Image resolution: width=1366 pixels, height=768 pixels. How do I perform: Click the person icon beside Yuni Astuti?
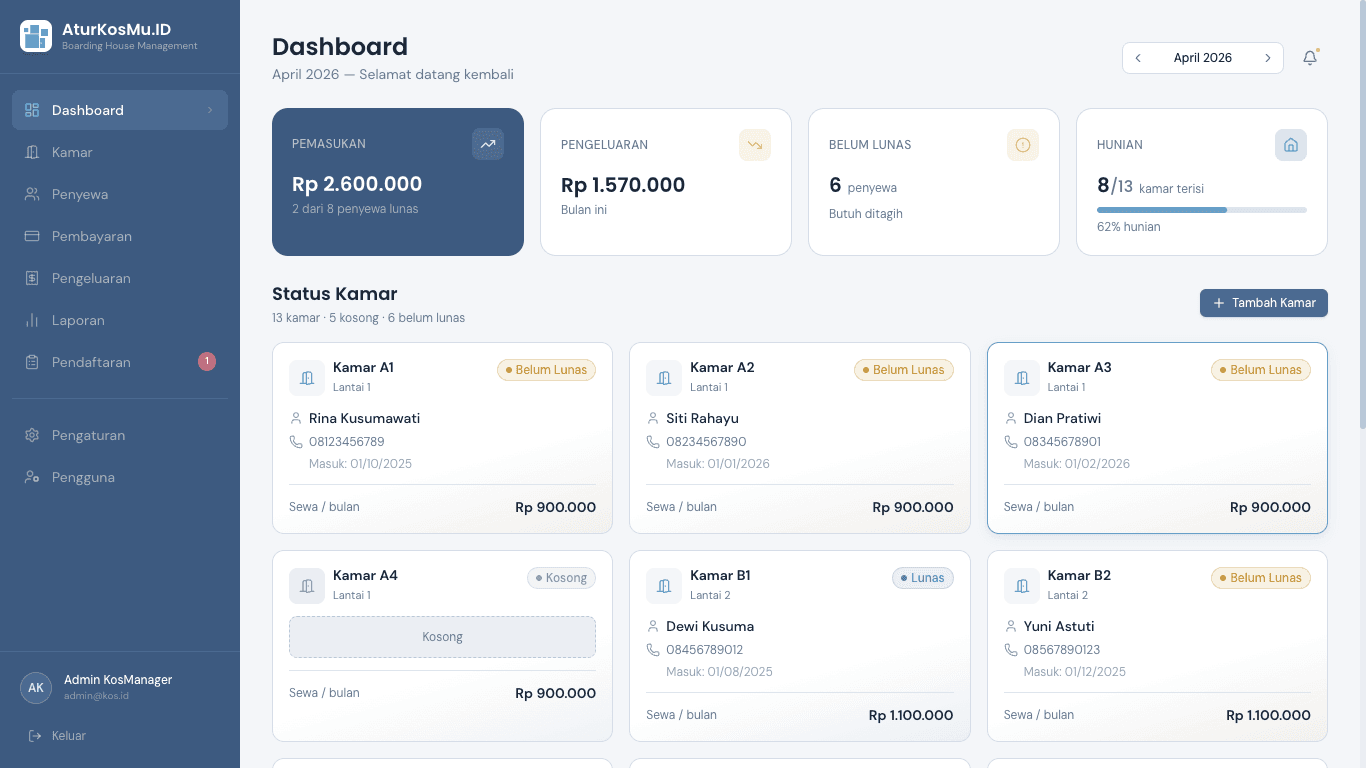pyautogui.click(x=1011, y=626)
